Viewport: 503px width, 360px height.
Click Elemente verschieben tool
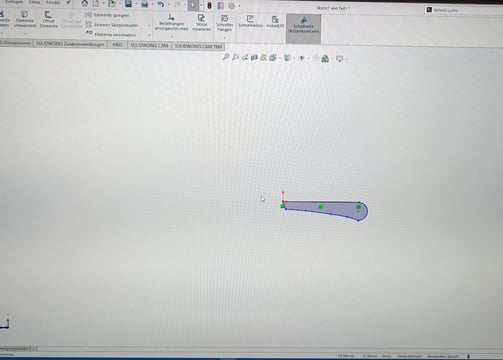111,34
